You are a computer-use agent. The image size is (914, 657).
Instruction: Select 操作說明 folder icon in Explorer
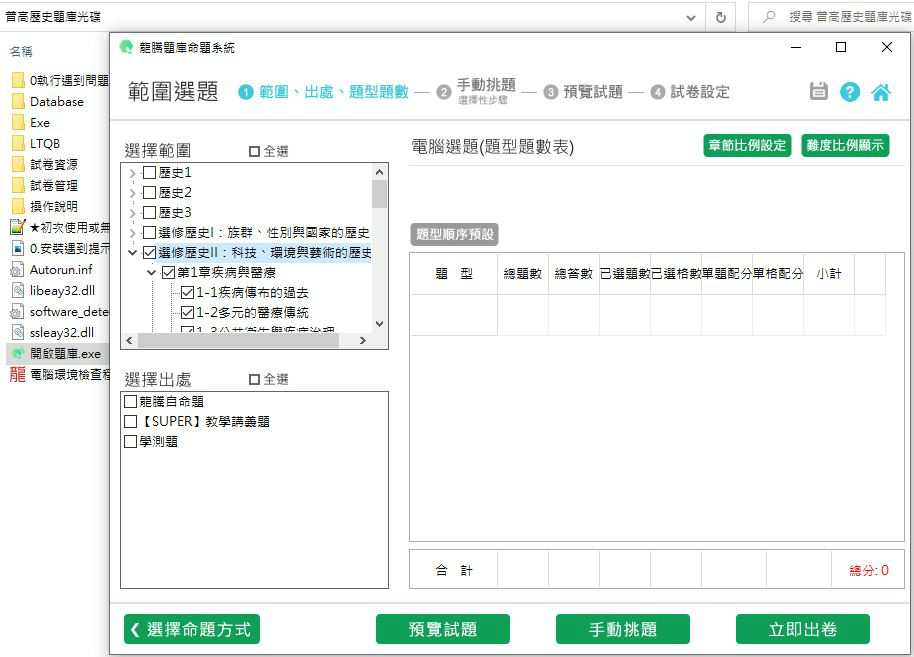click(x=18, y=206)
